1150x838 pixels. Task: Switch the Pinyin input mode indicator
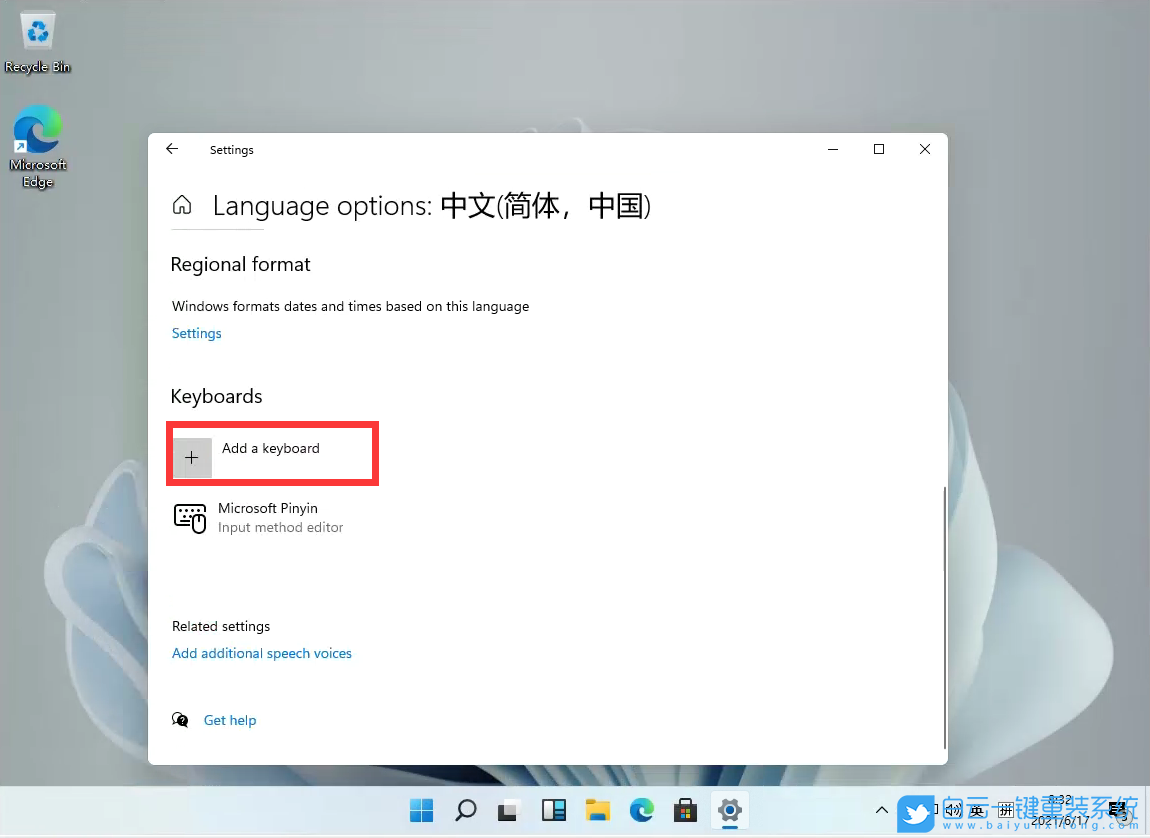[1005, 810]
